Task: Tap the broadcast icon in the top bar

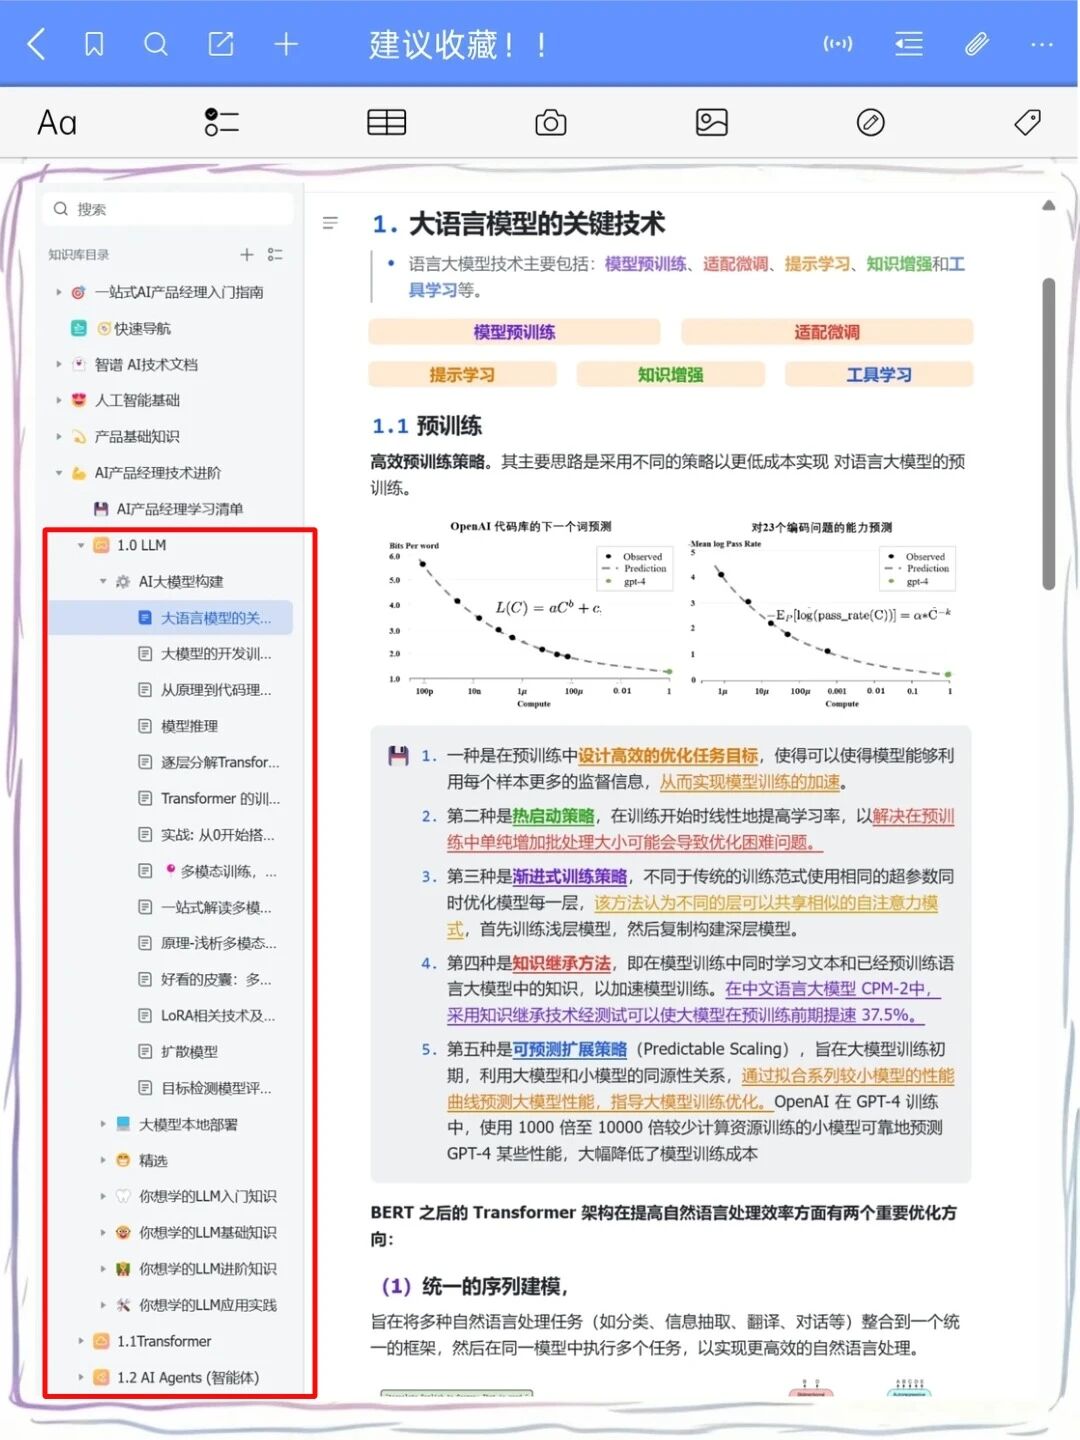Action: [x=838, y=44]
